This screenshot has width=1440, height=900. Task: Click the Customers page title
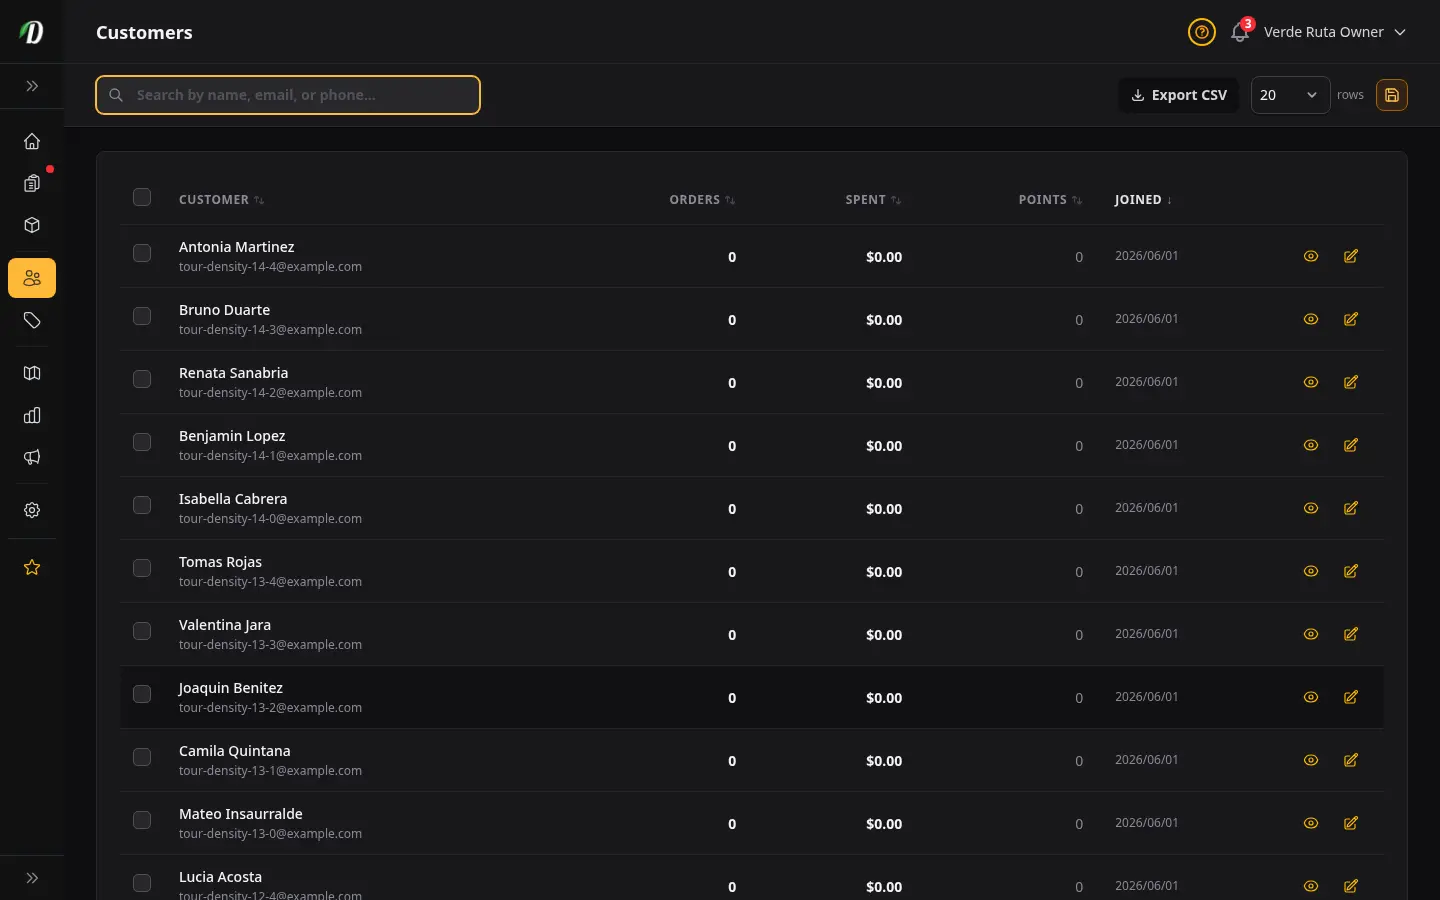click(144, 32)
